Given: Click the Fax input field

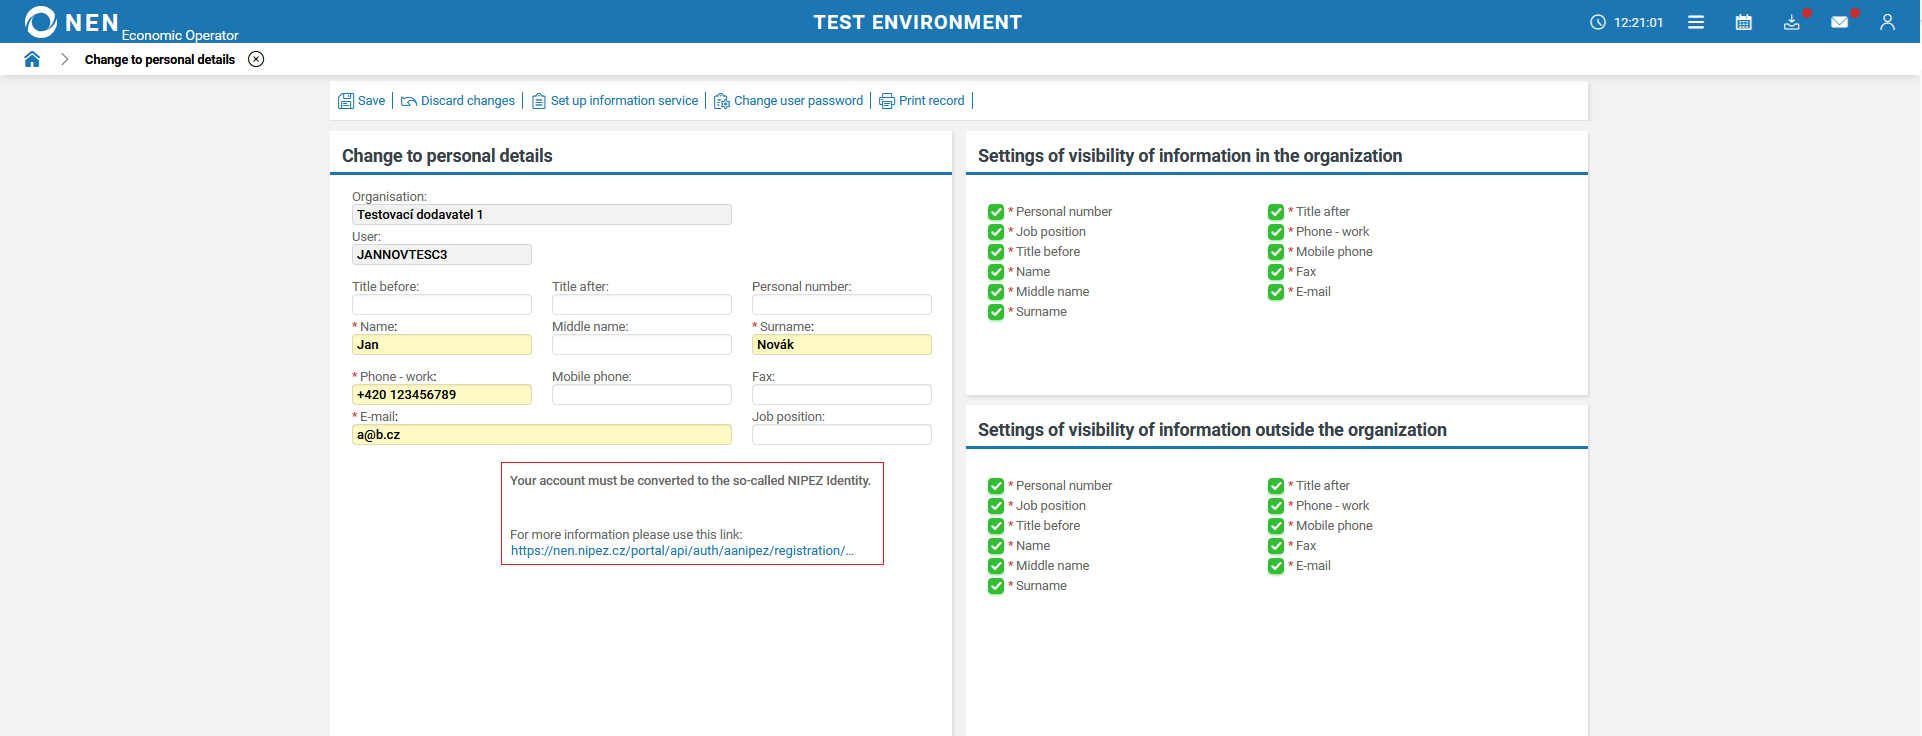Looking at the screenshot, I should 842,395.
